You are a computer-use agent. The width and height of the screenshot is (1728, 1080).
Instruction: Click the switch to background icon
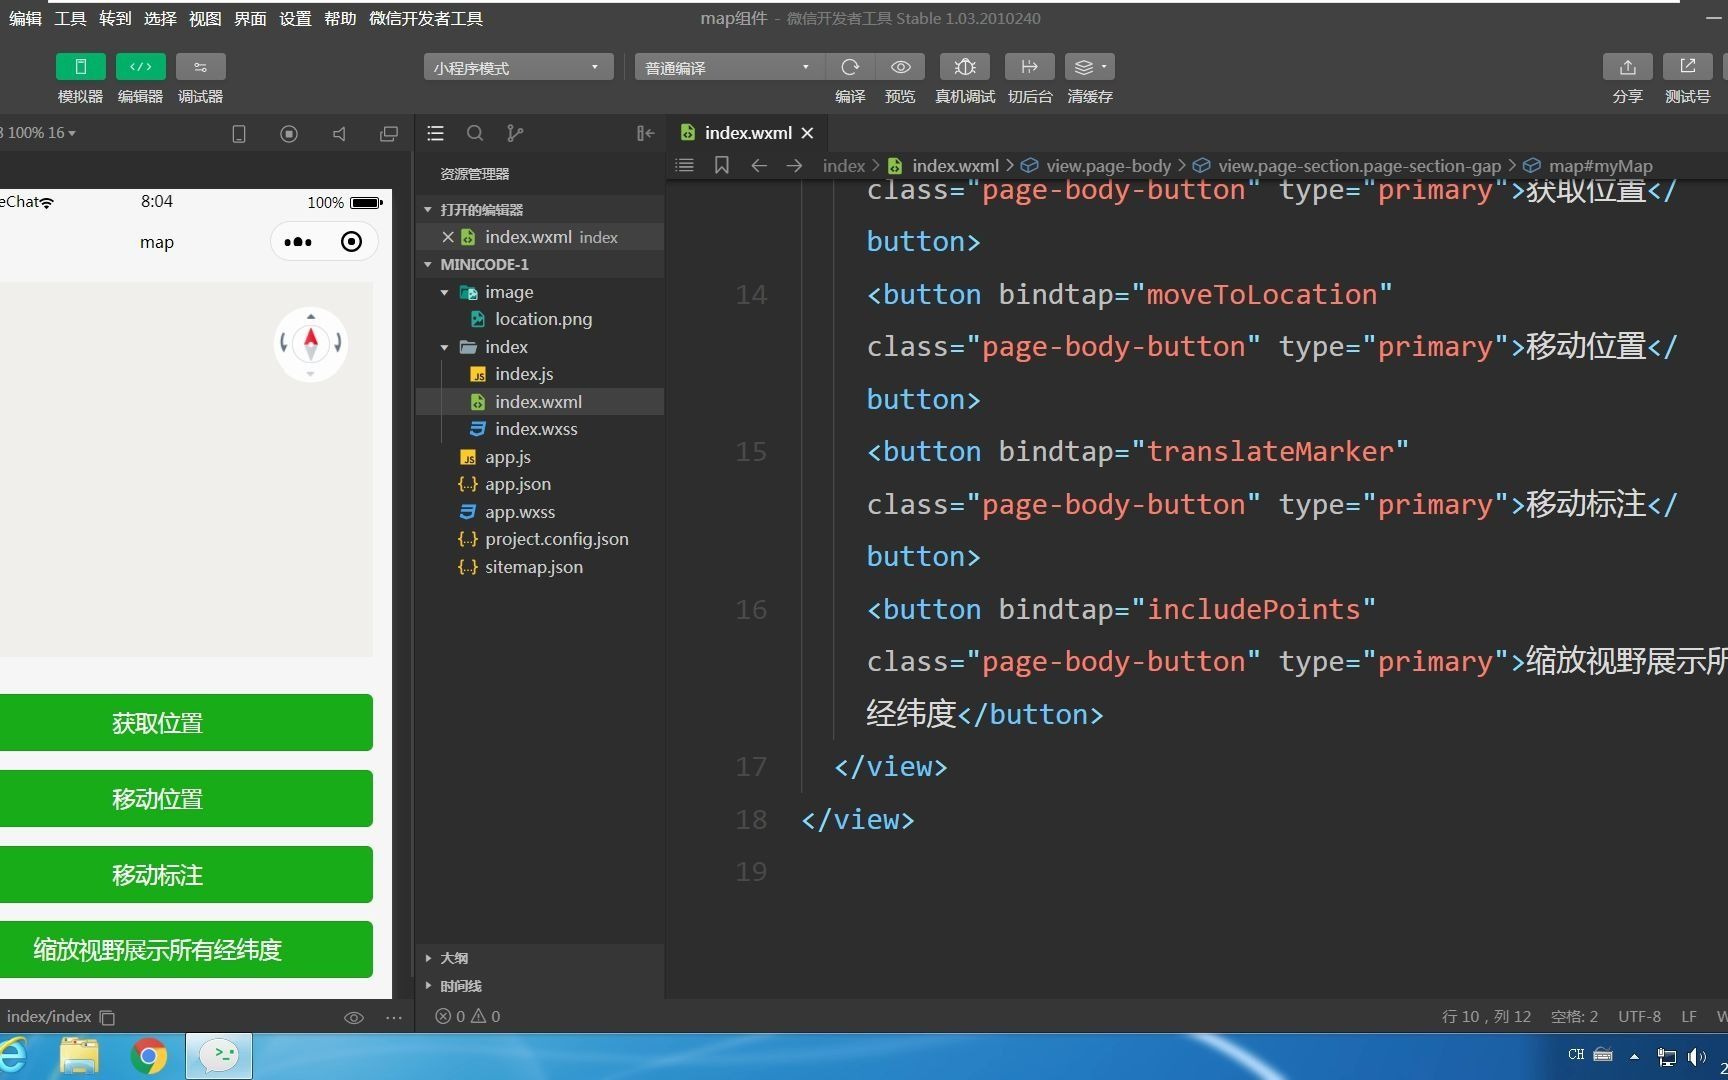[x=1029, y=67]
